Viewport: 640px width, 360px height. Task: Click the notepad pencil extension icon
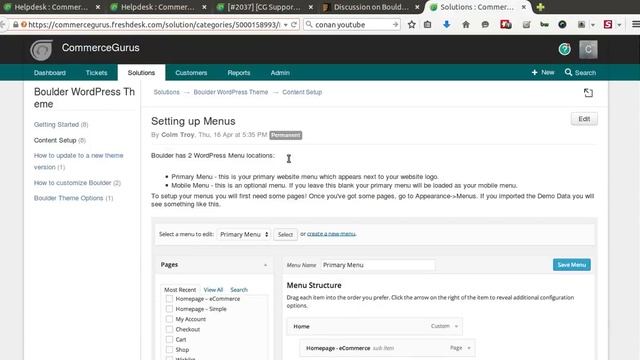tap(527, 24)
